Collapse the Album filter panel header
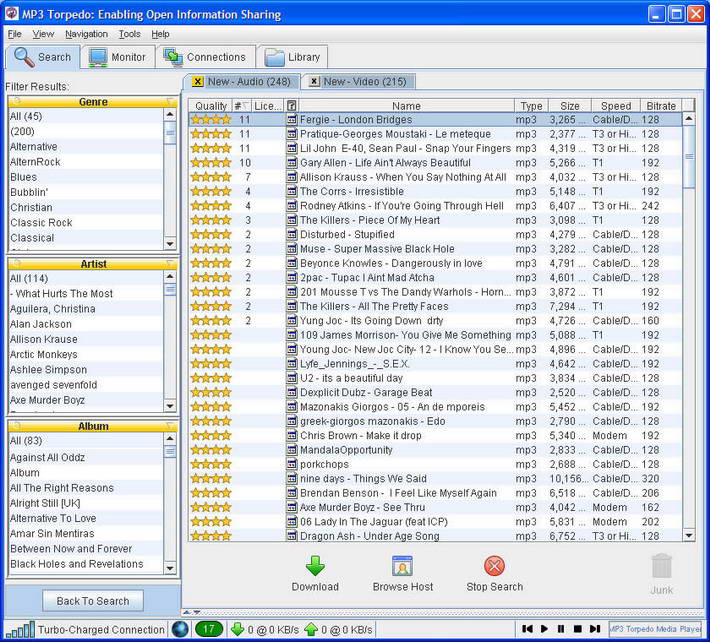 pyautogui.click(x=93, y=426)
